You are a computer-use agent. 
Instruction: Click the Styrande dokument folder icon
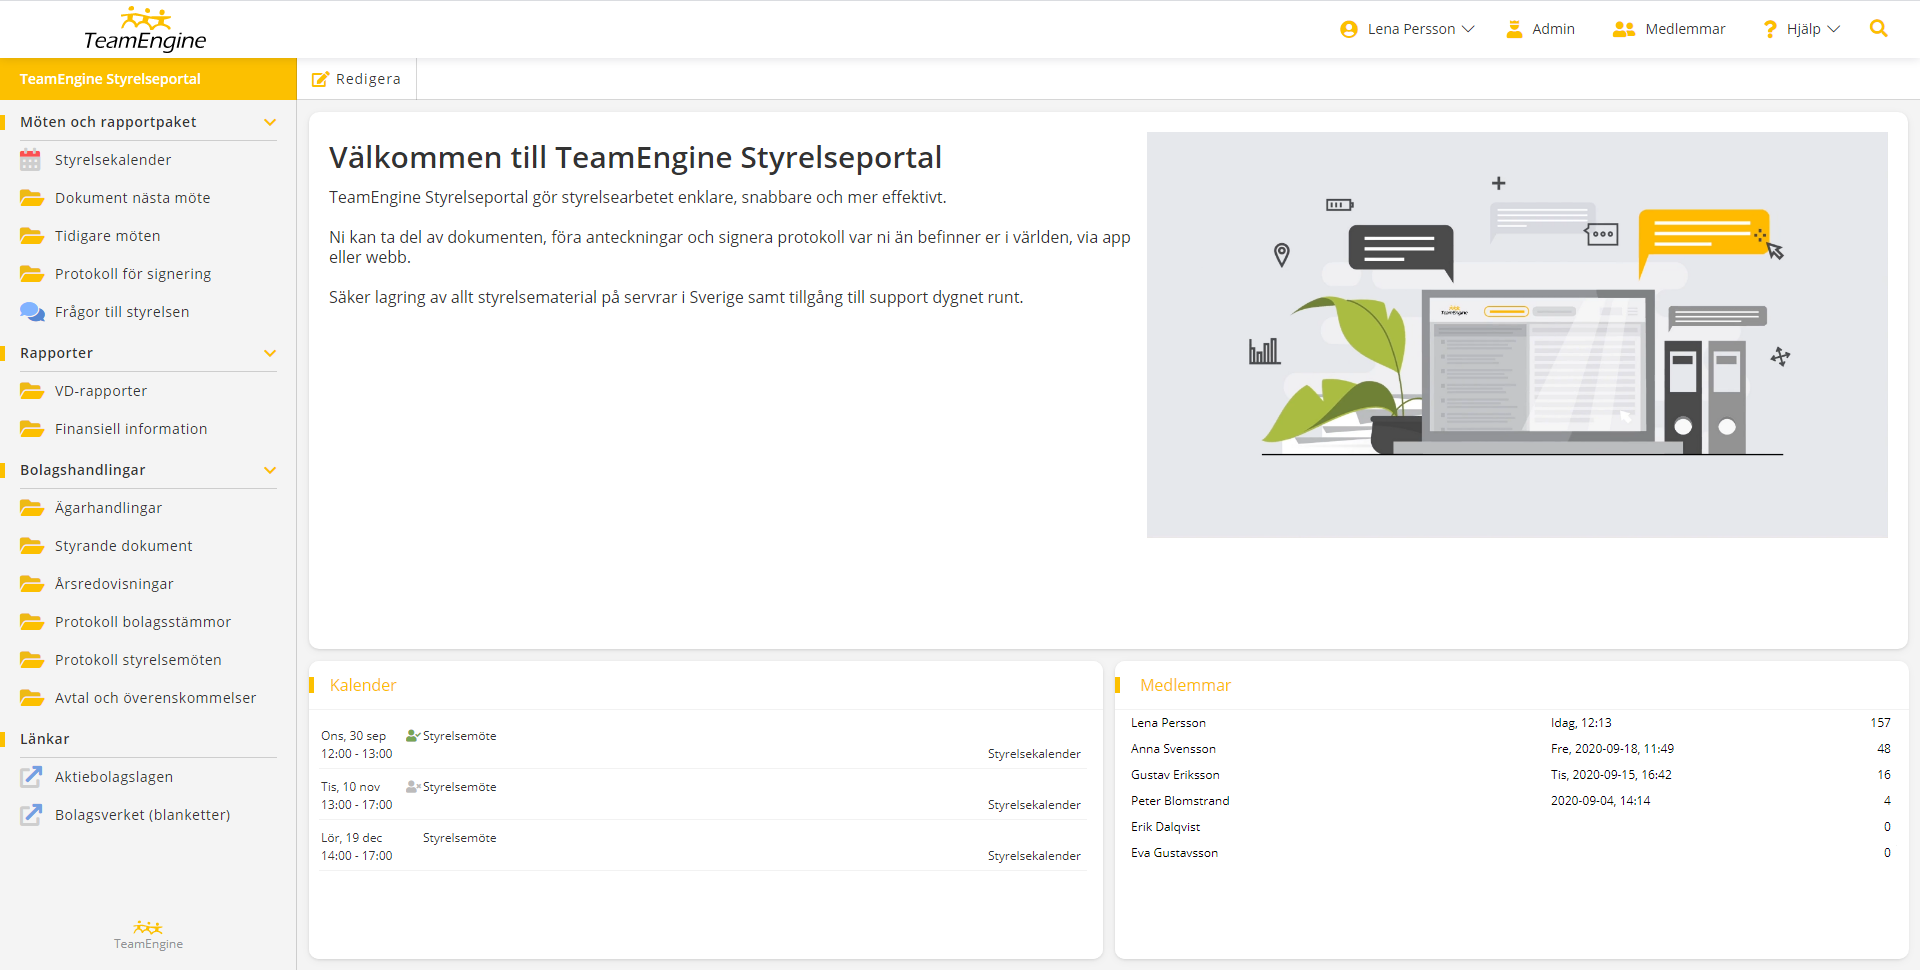[x=32, y=546]
